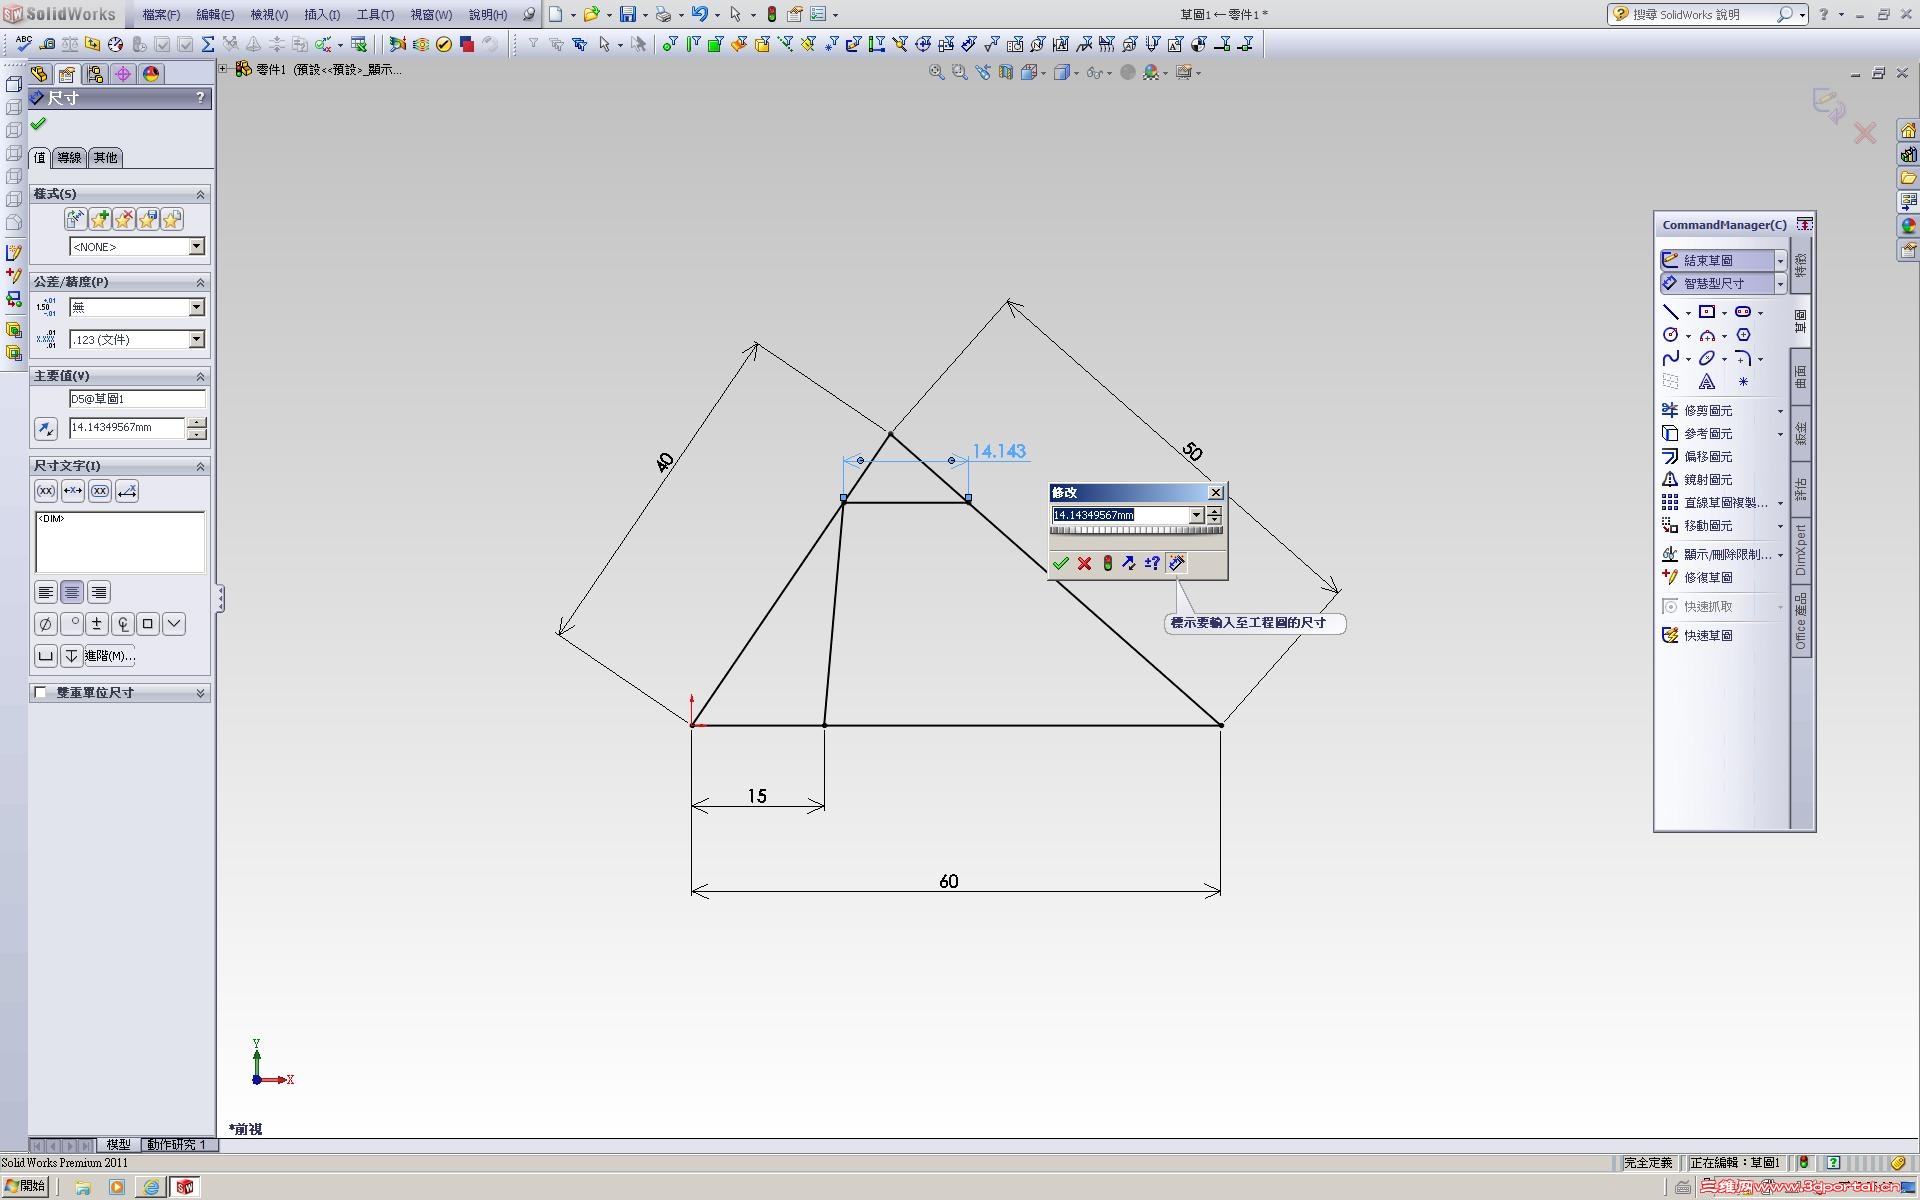Confirm value with green check in 修改 dialog
The image size is (1920, 1200).
click(x=1061, y=564)
